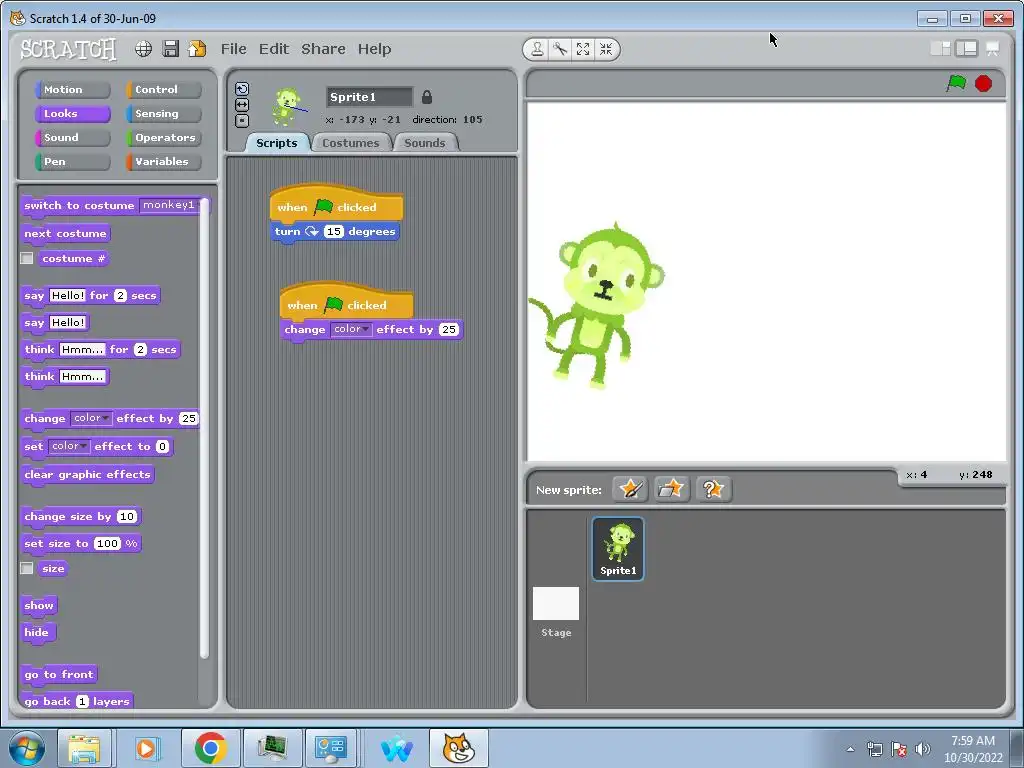Click the 15 degrees value in turn block

tap(334, 231)
